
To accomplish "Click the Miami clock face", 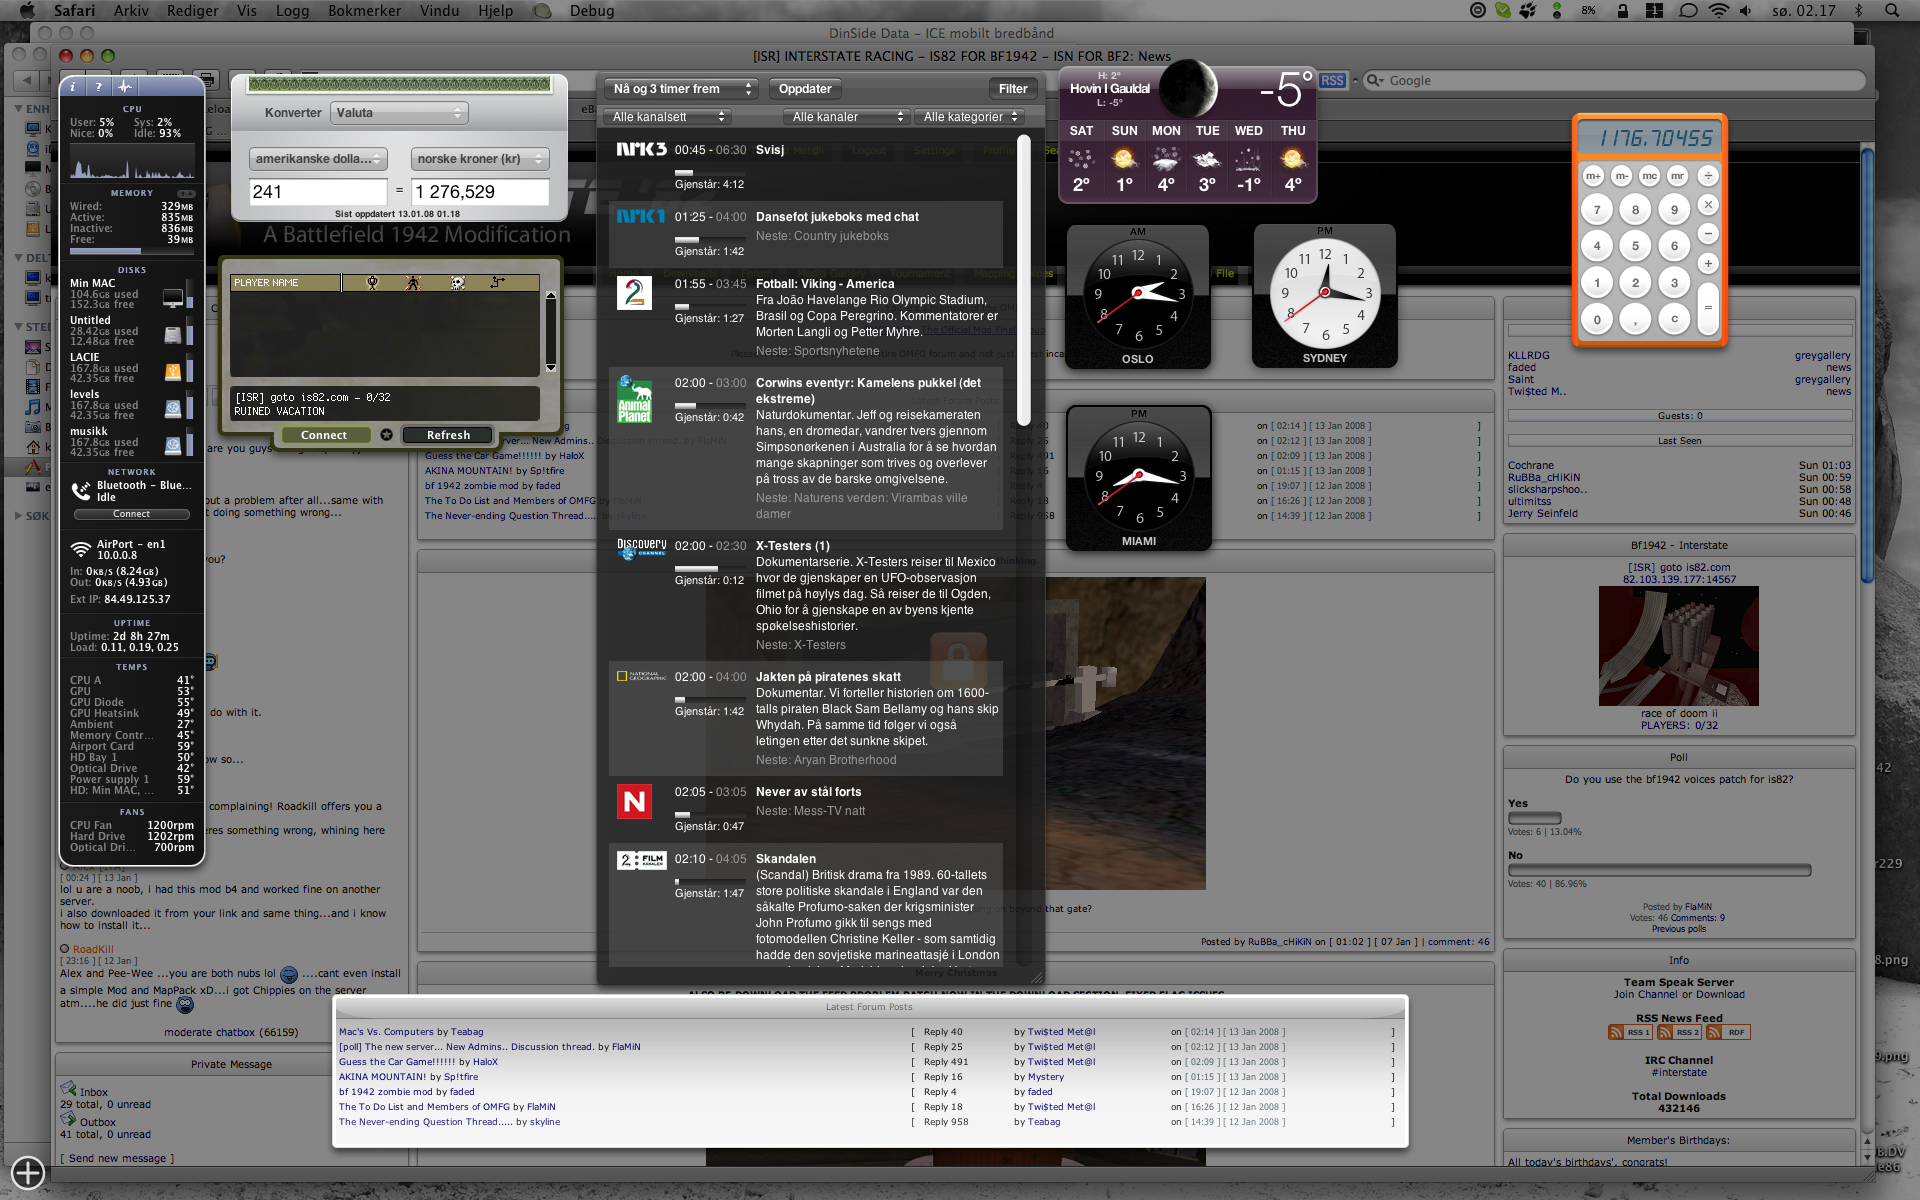I will [1139, 475].
